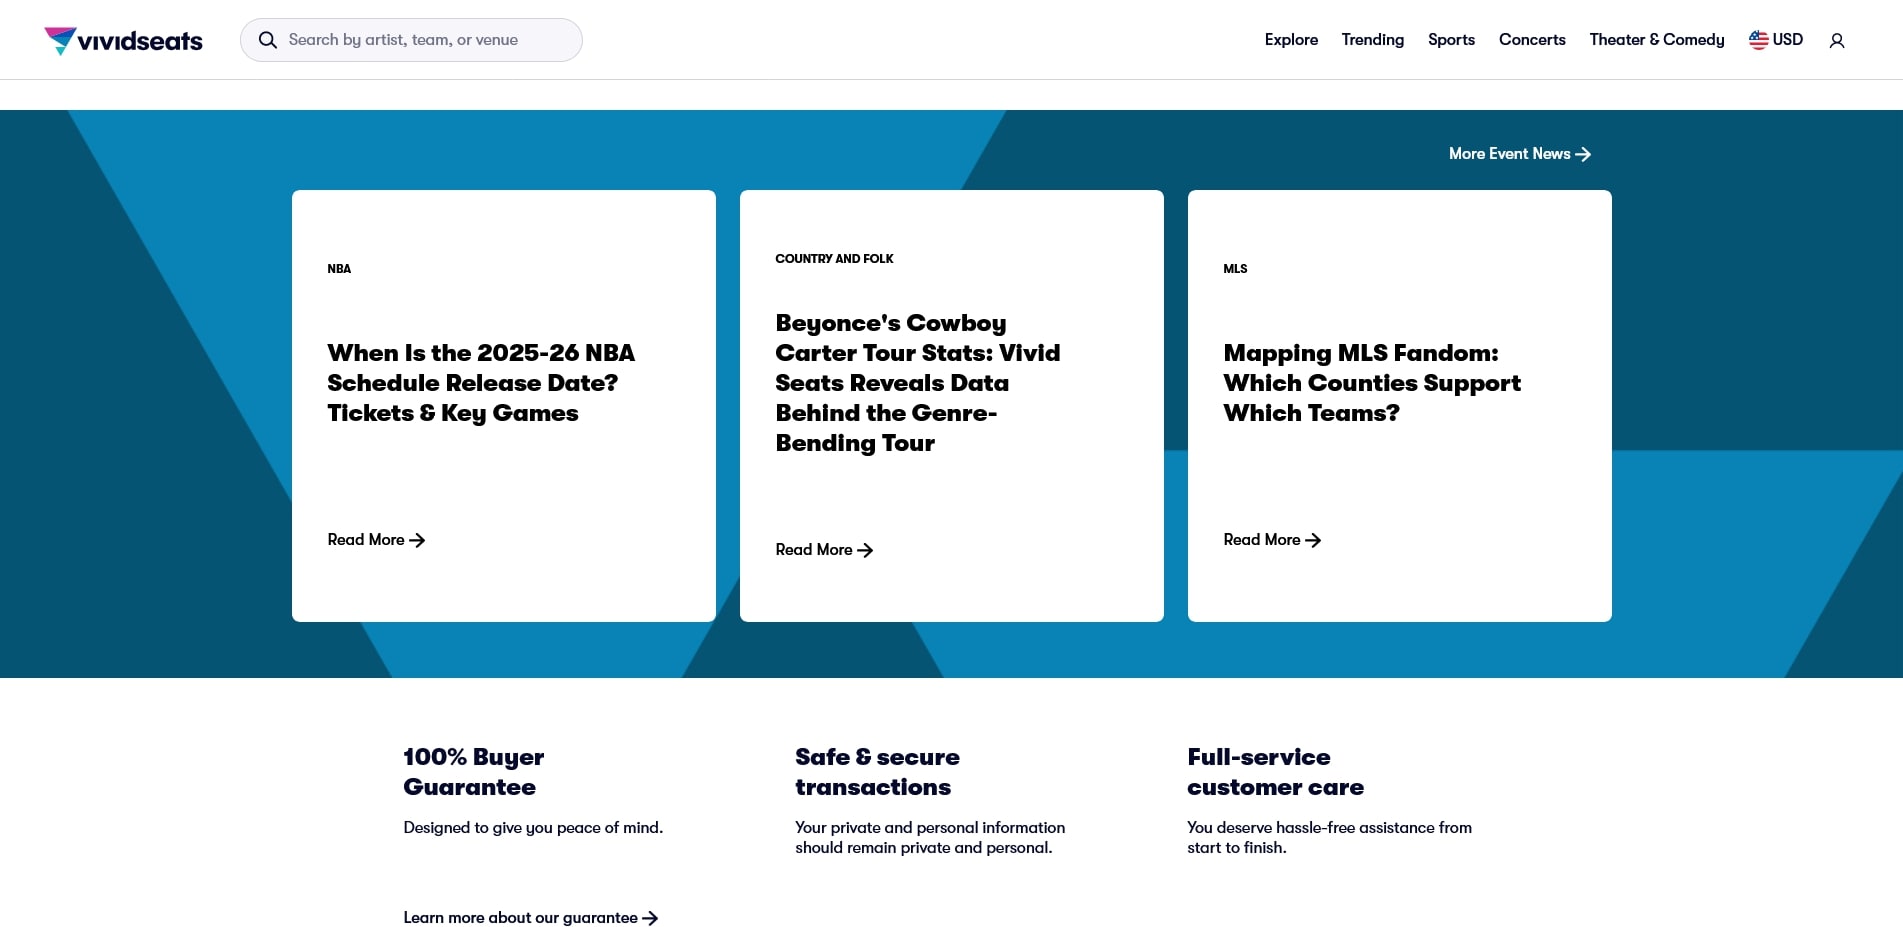The width and height of the screenshot is (1903, 927).
Task: Click Learn more about our guarantee
Action: pos(520,918)
